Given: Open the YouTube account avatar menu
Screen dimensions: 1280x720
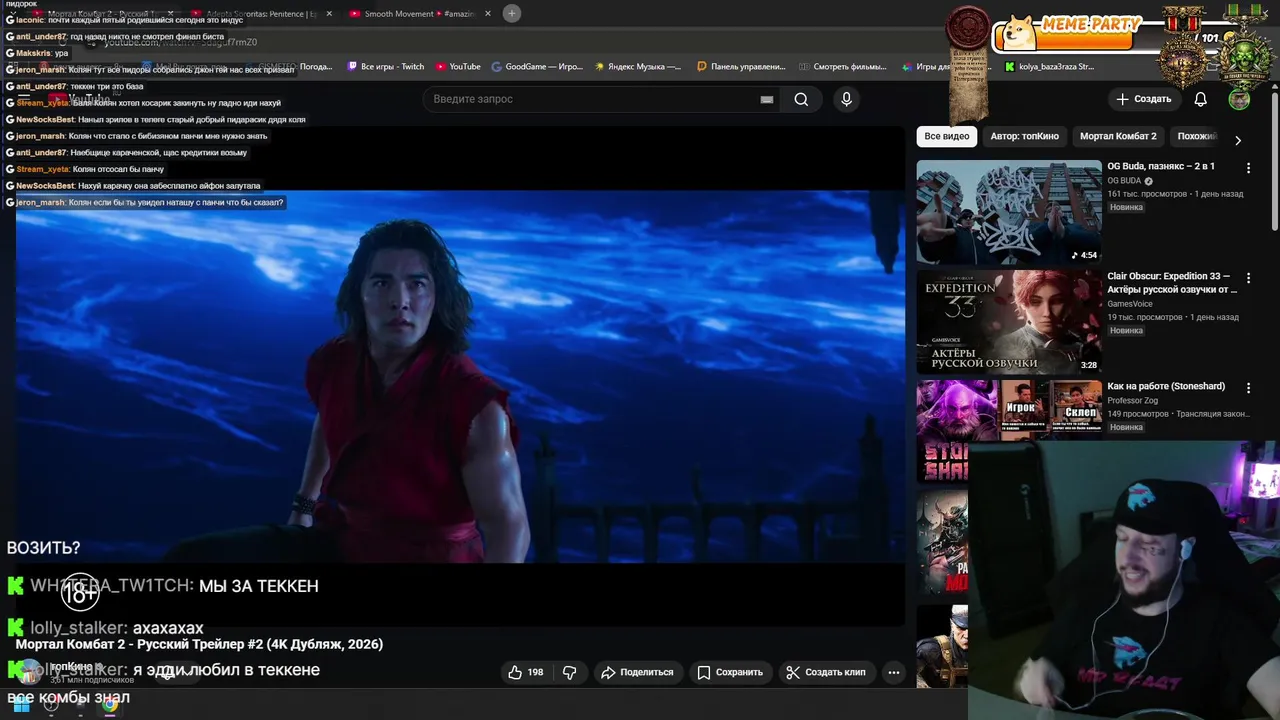Looking at the screenshot, I should [1239, 99].
